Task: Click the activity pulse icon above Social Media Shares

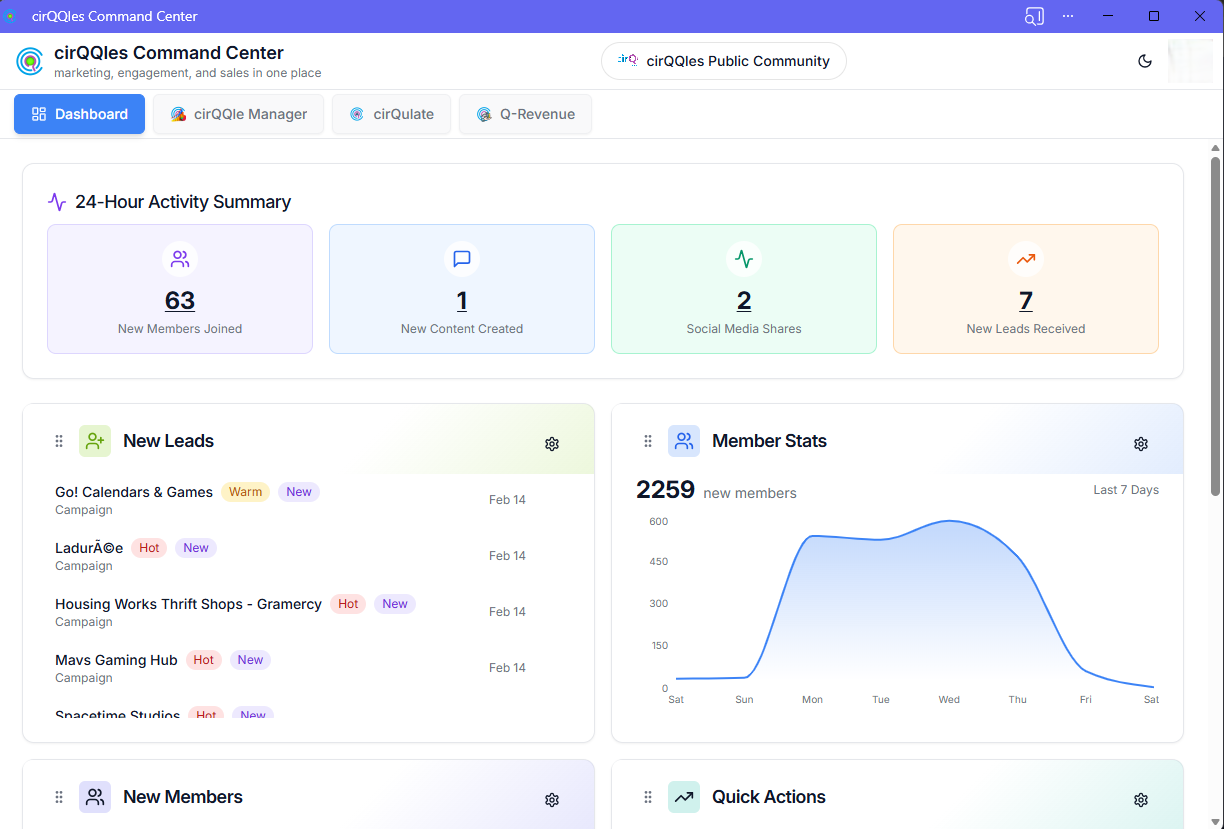Action: coord(743,258)
